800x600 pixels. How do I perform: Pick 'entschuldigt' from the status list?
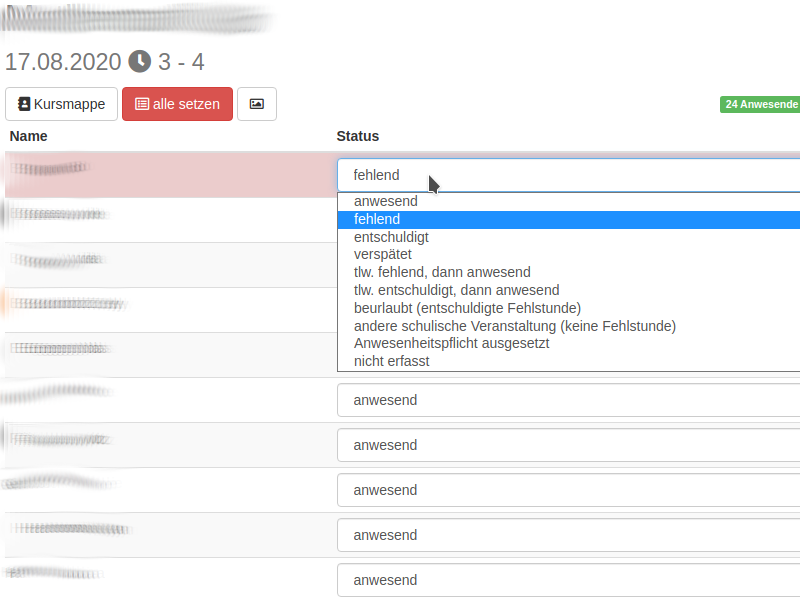[391, 237]
